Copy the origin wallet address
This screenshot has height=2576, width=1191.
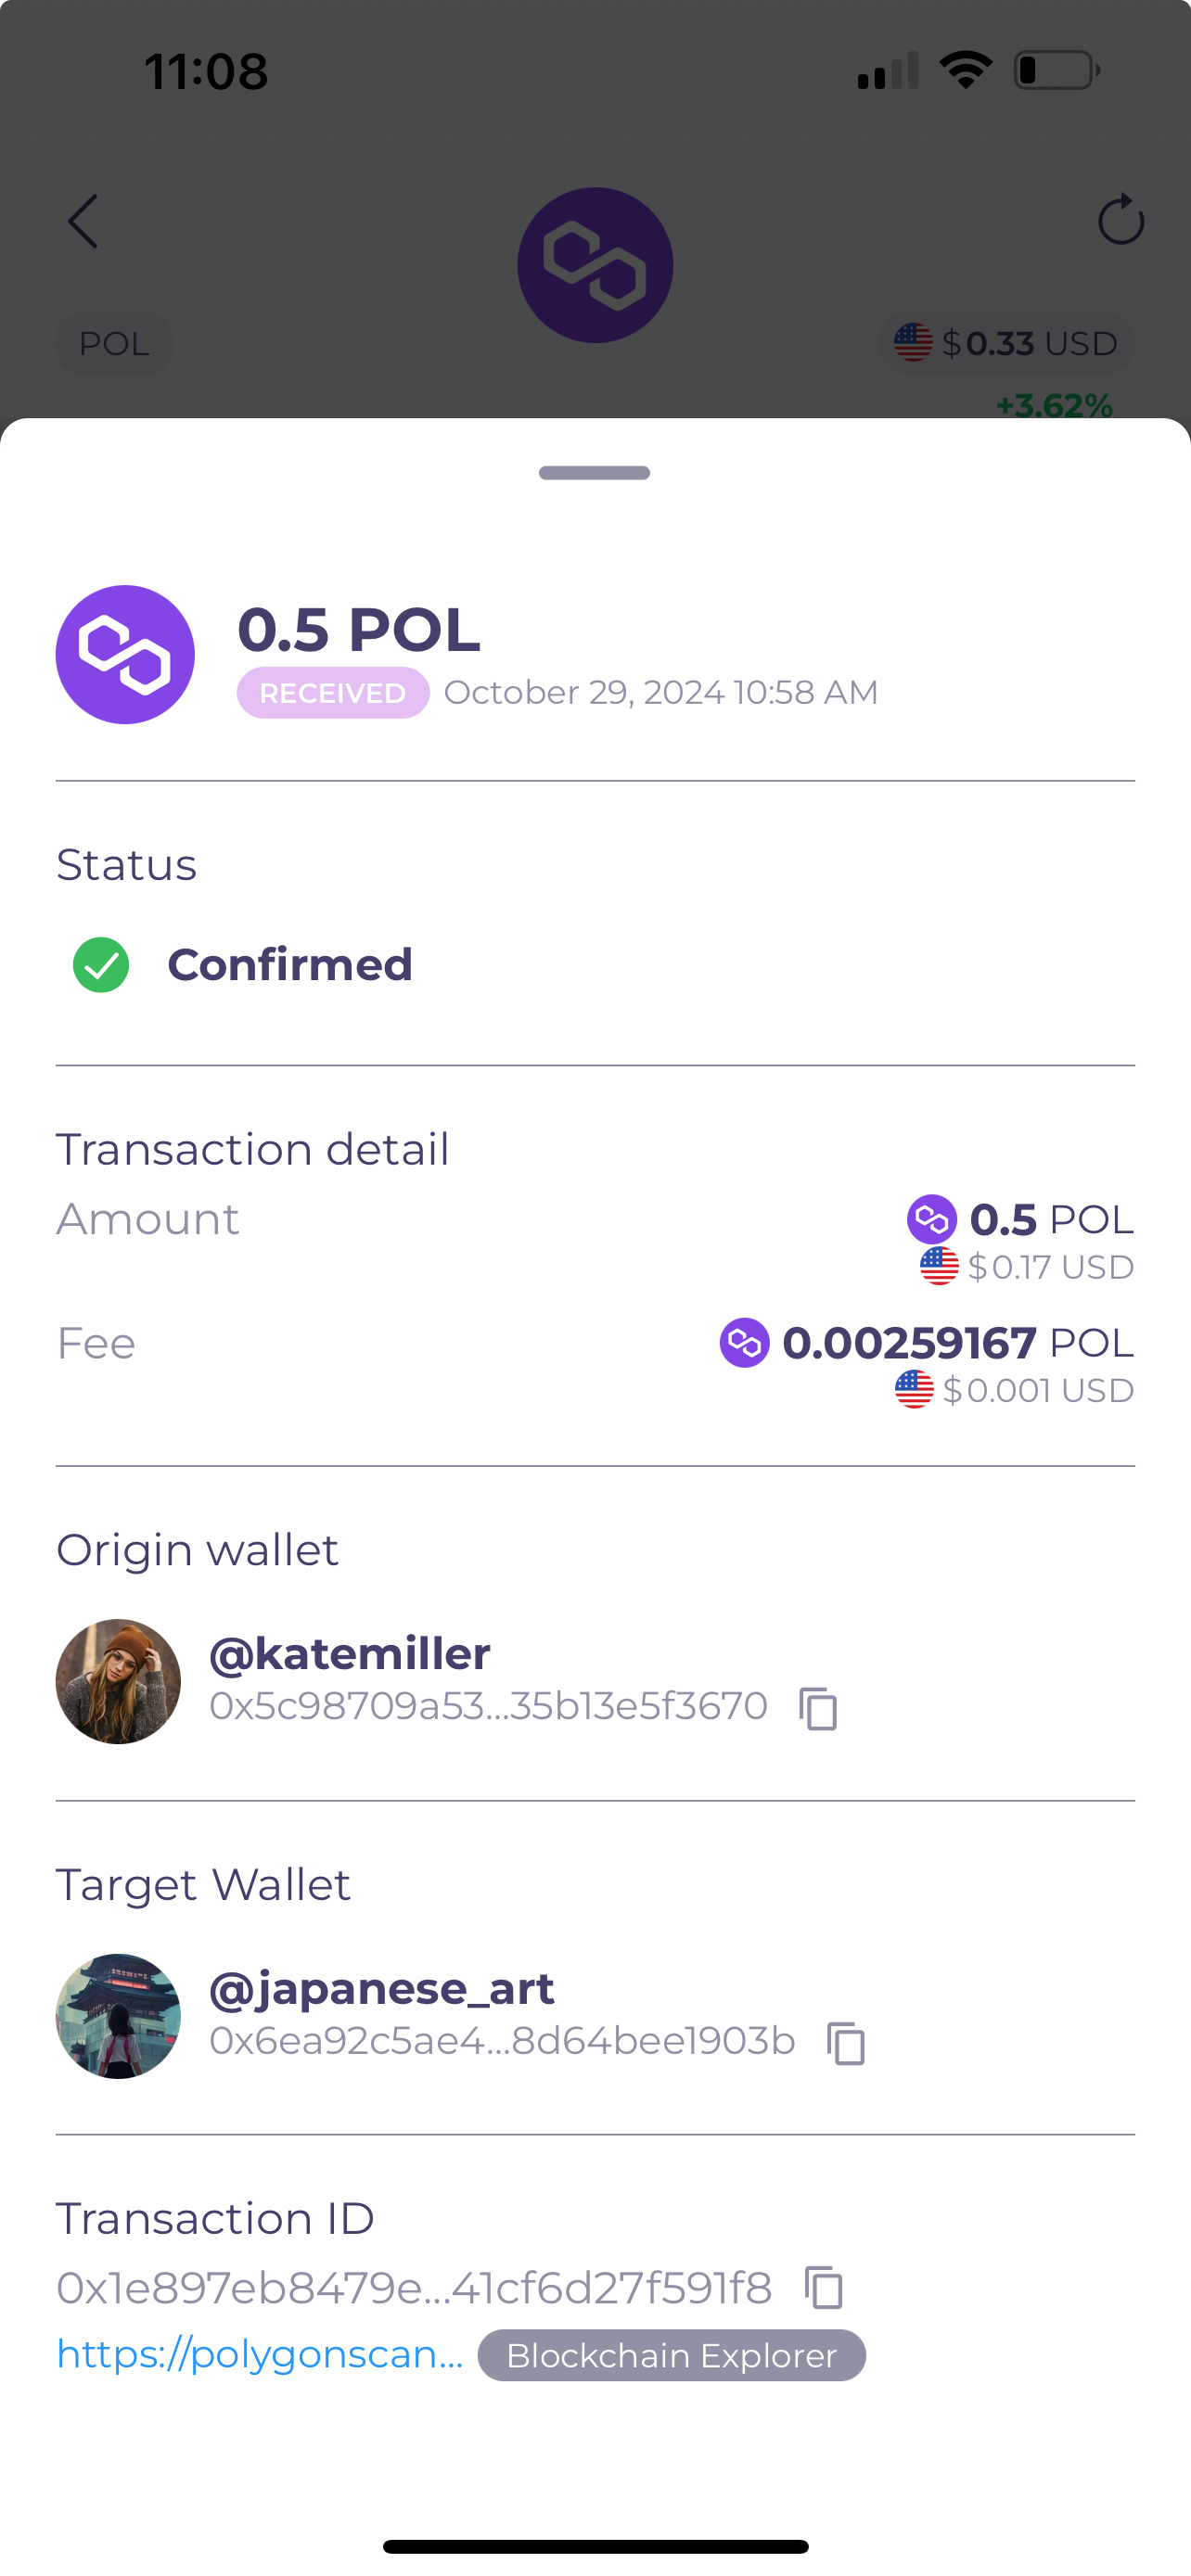coord(818,1708)
